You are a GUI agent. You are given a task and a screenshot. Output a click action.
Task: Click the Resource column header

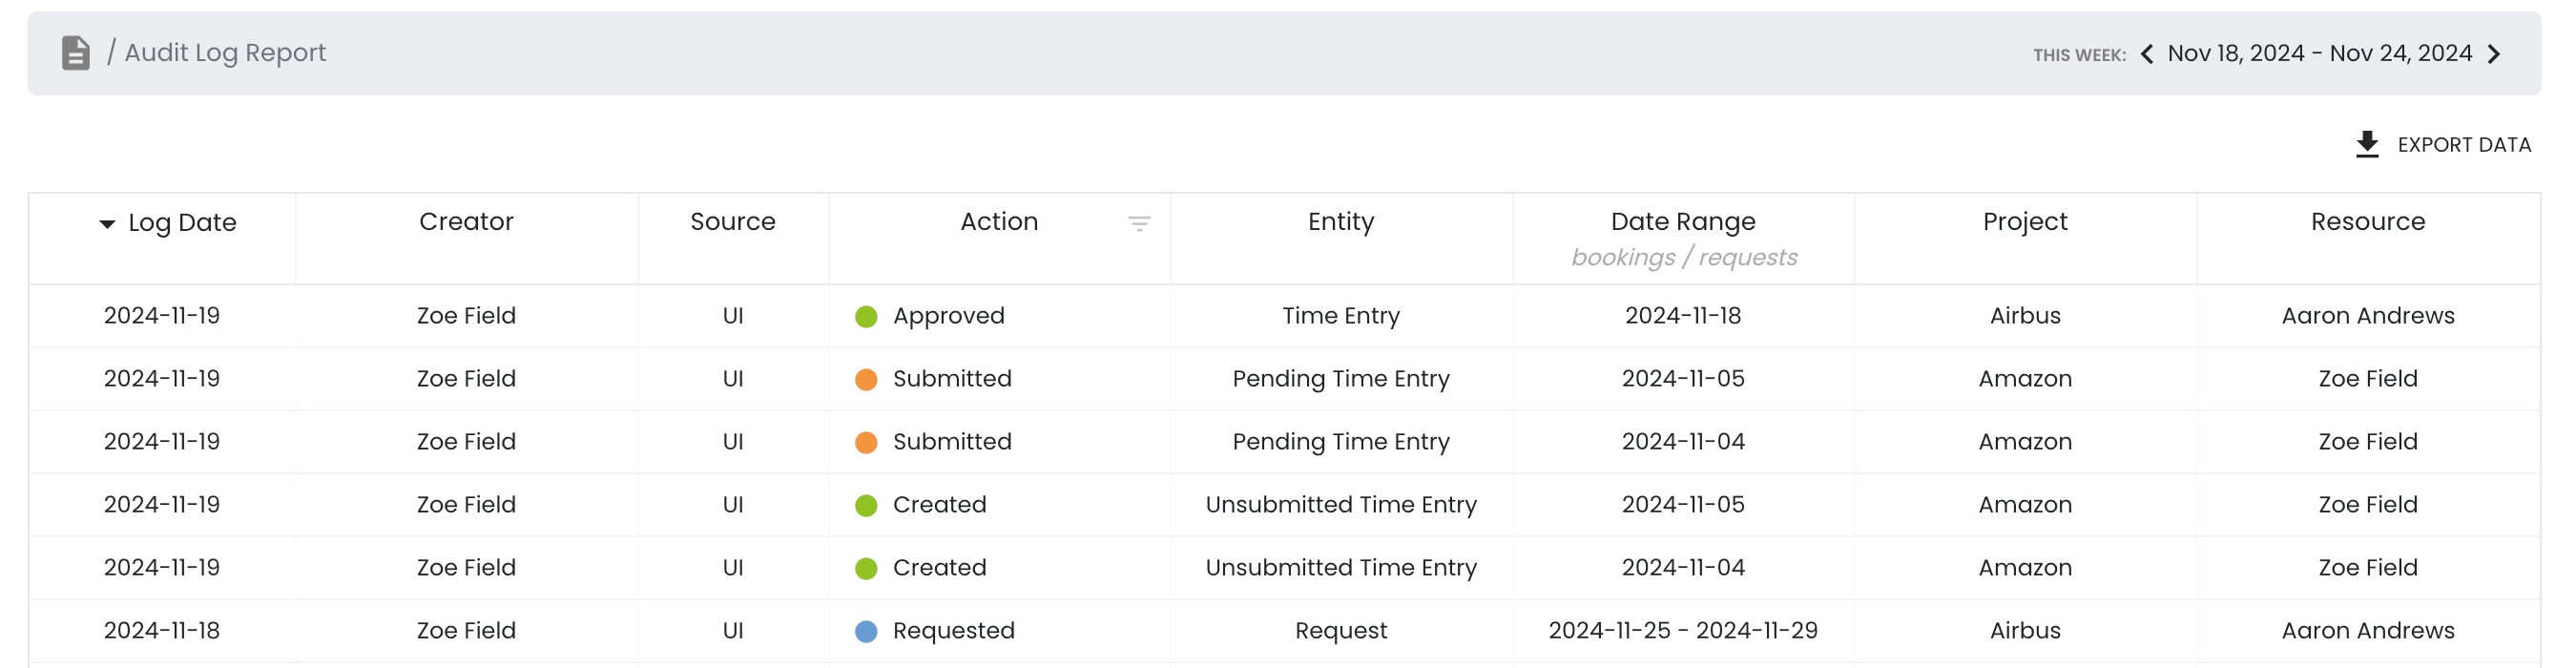2368,222
